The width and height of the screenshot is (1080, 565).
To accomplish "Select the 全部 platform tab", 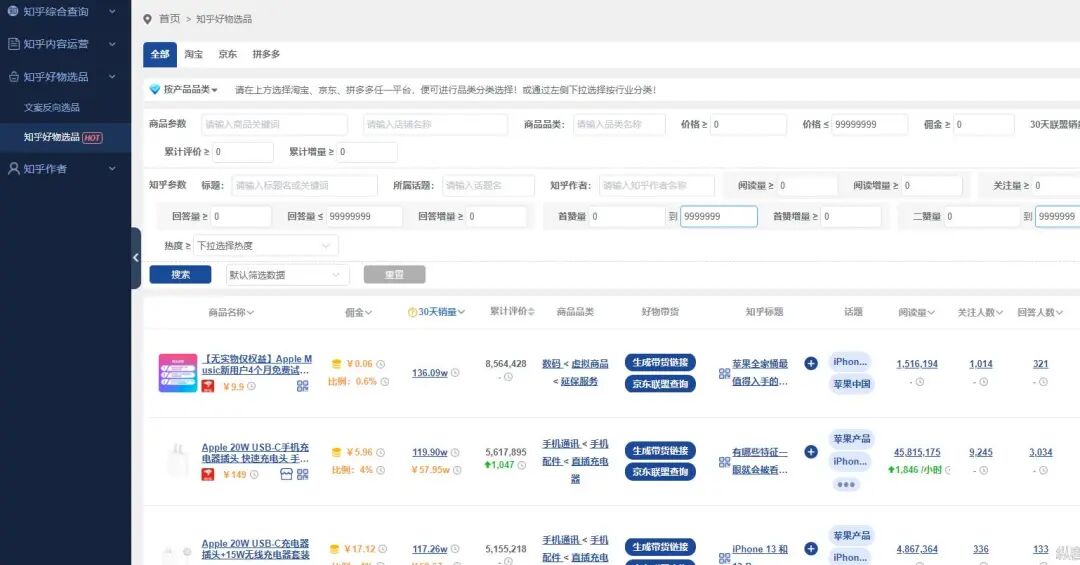I will tap(160, 54).
